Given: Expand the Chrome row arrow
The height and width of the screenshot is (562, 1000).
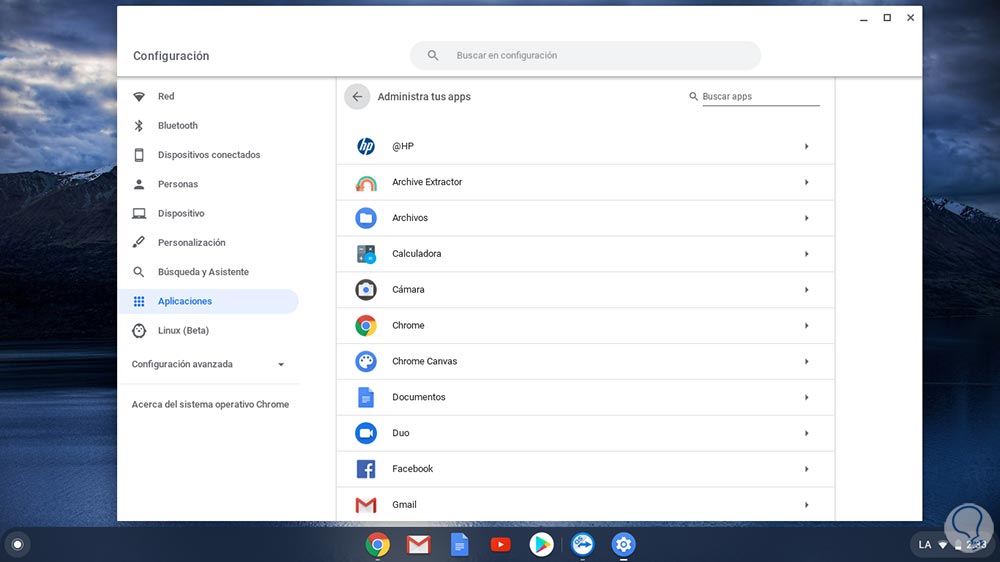Looking at the screenshot, I should [807, 325].
